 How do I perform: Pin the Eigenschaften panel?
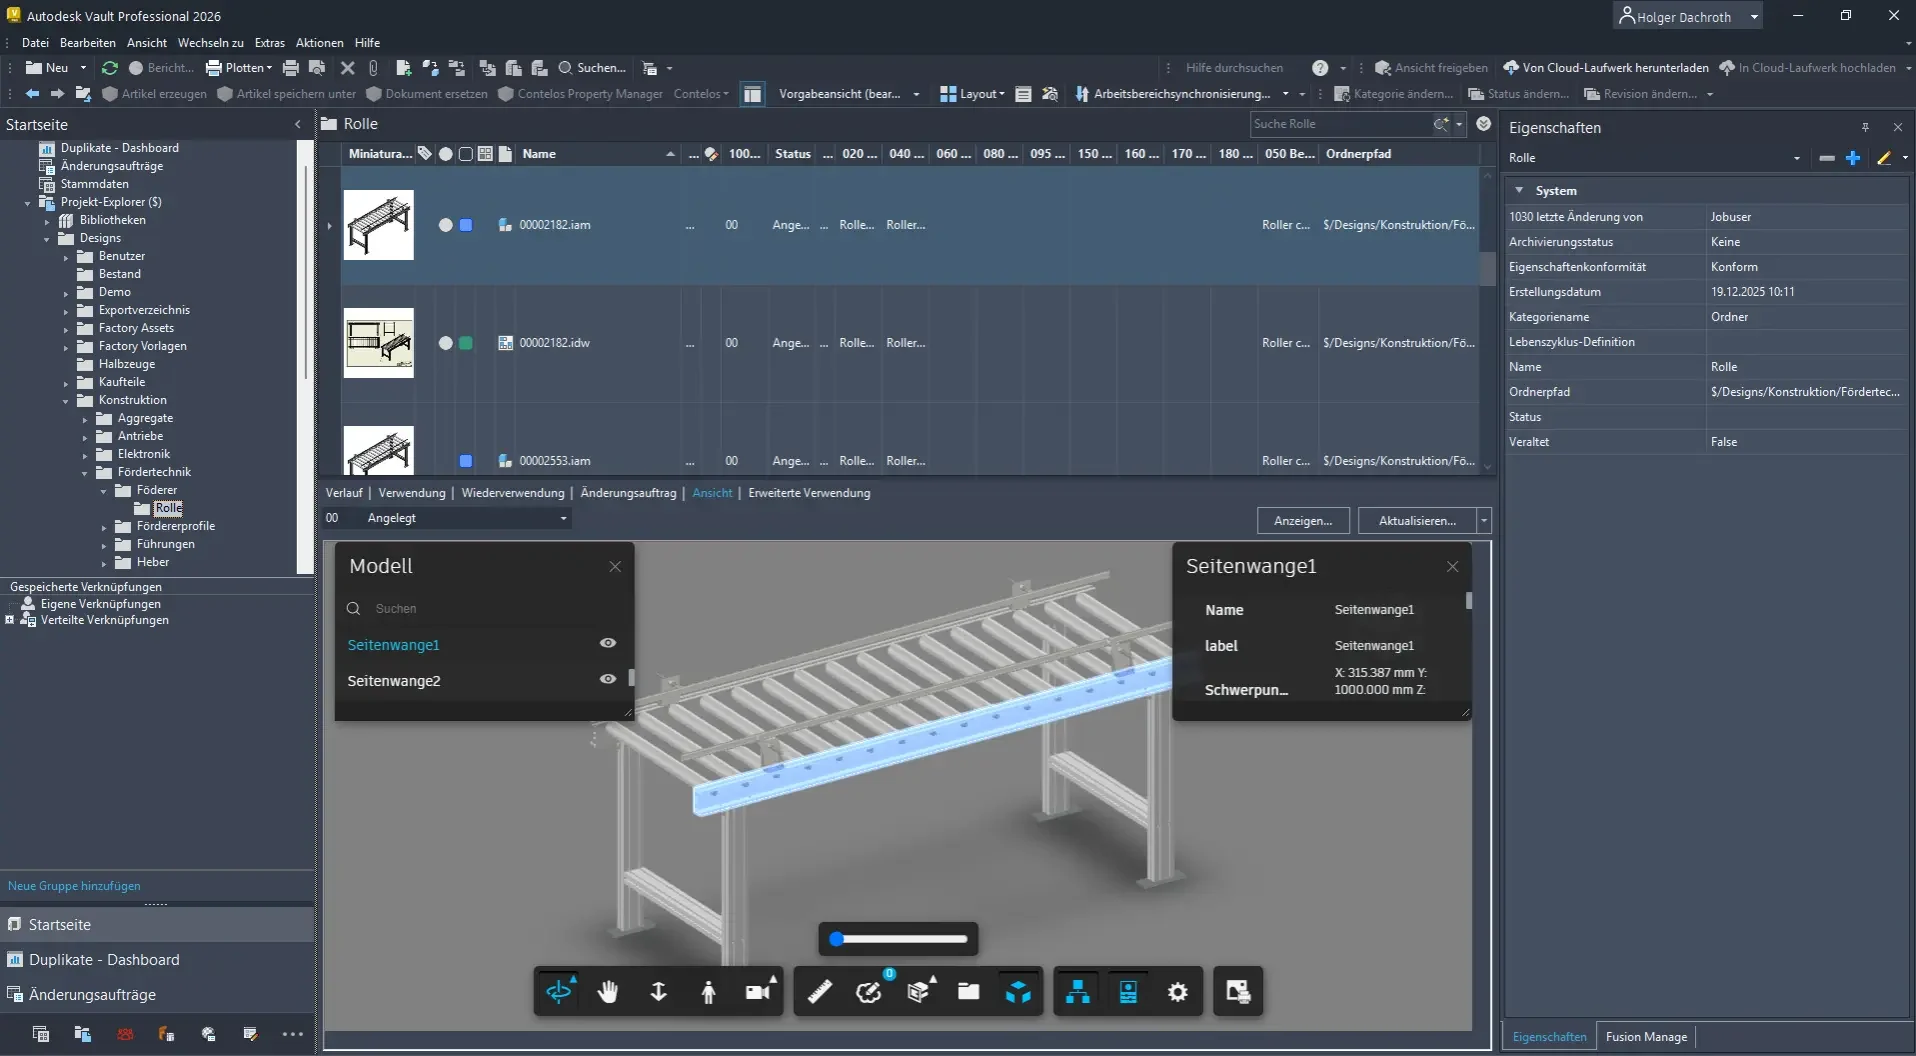coord(1865,127)
